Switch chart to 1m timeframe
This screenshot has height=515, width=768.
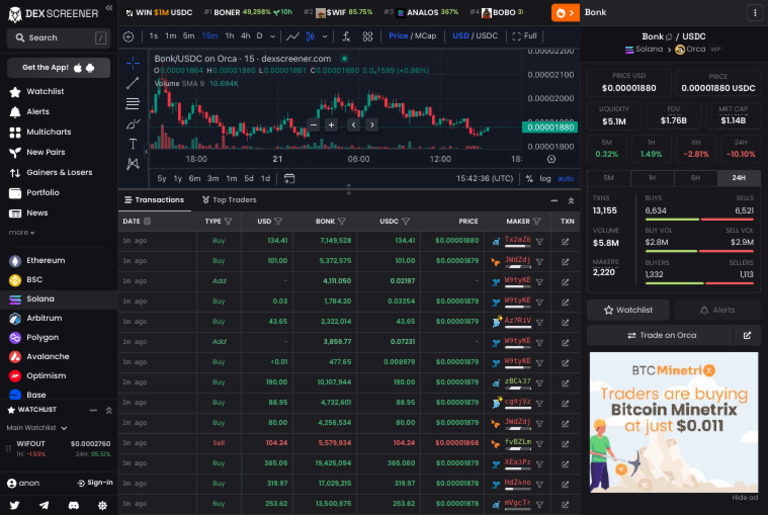point(170,36)
